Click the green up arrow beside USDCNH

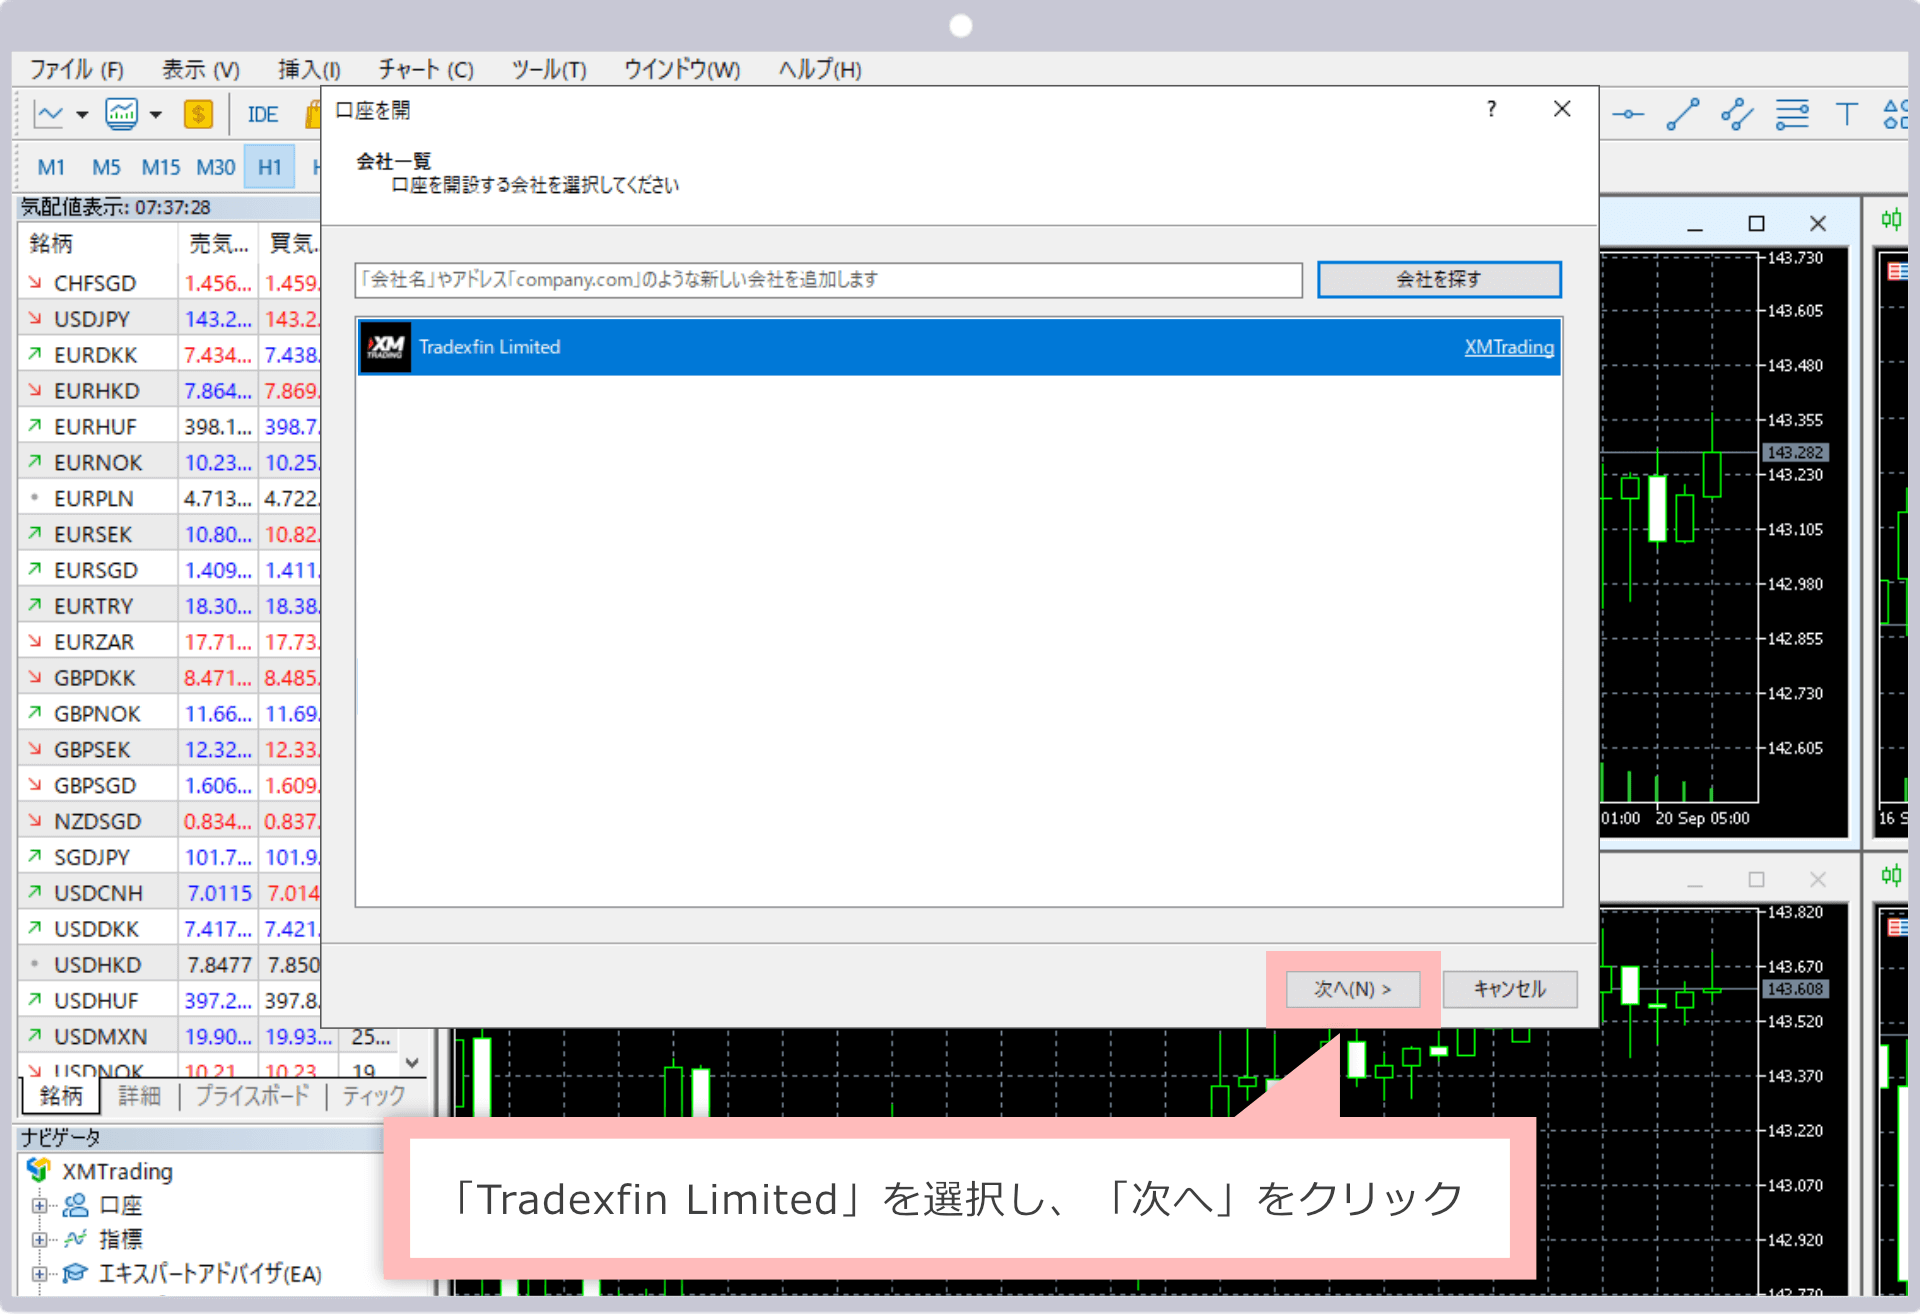click(35, 892)
